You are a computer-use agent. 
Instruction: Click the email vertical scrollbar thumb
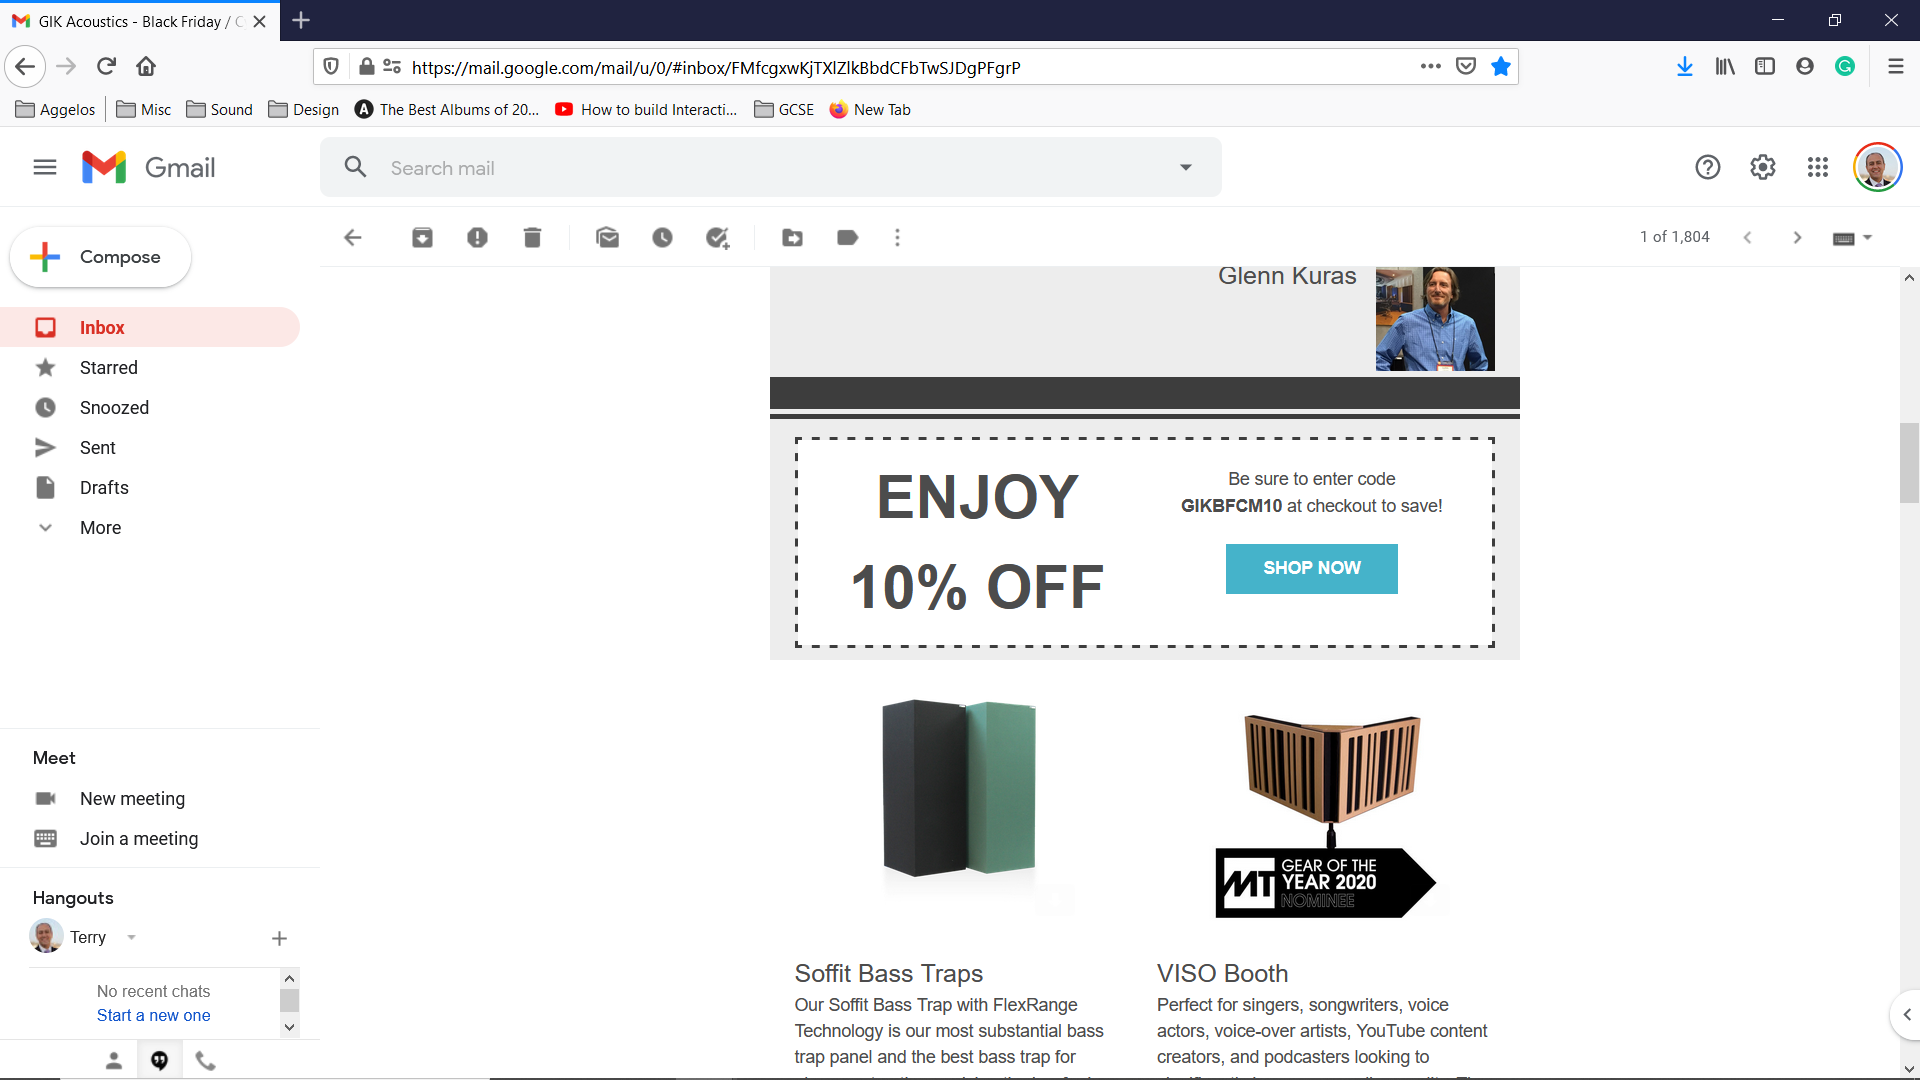1909,463
